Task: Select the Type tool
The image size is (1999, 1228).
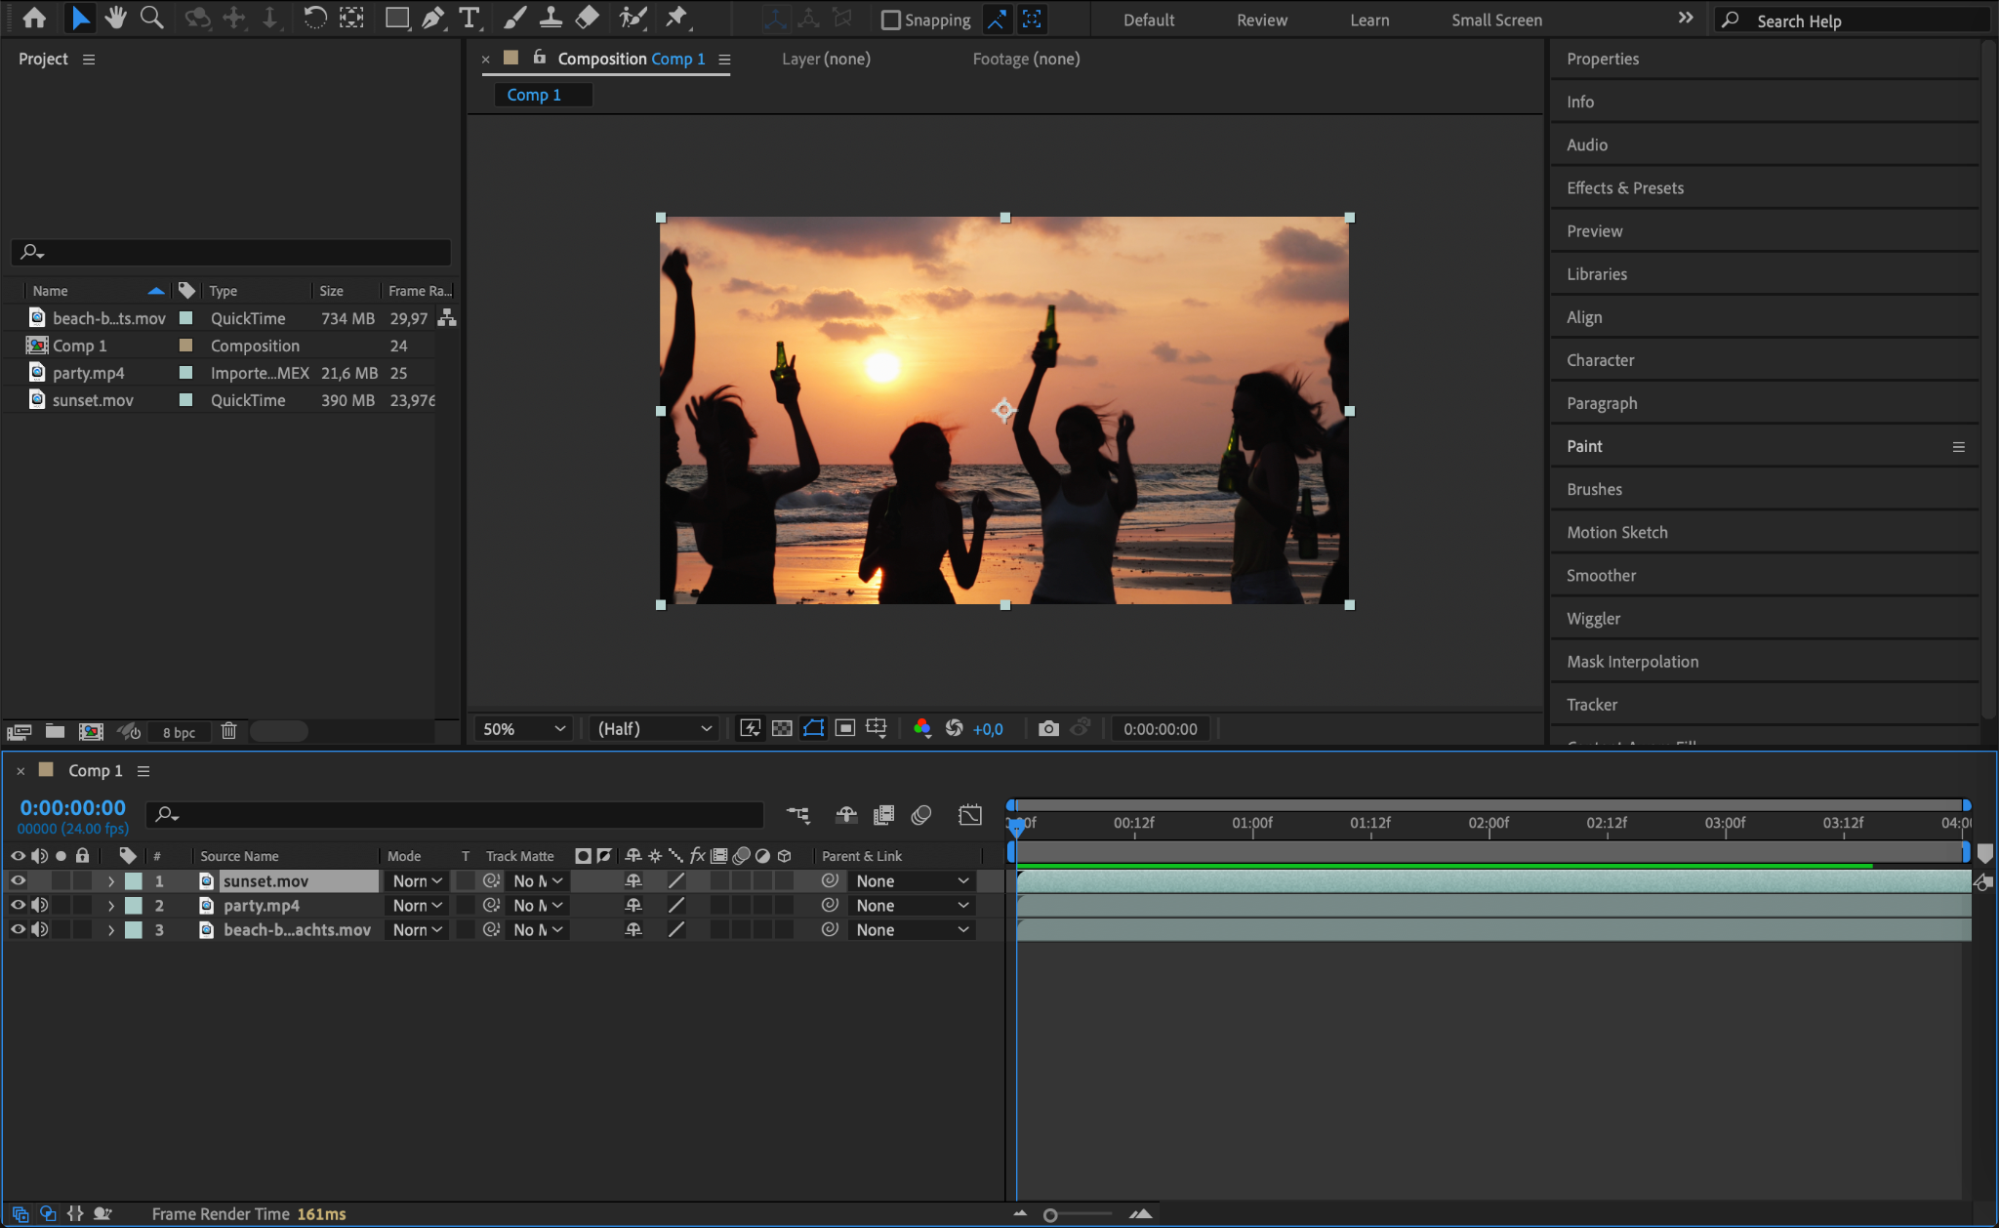Action: [468, 18]
